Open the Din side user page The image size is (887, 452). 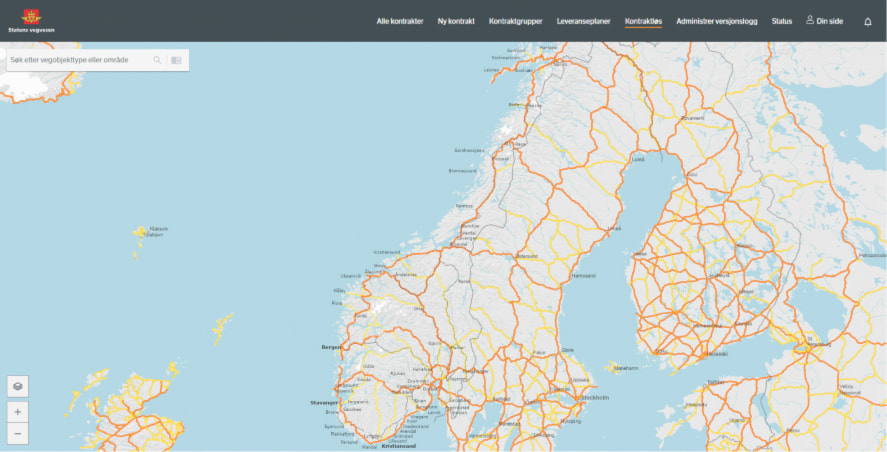pos(825,21)
